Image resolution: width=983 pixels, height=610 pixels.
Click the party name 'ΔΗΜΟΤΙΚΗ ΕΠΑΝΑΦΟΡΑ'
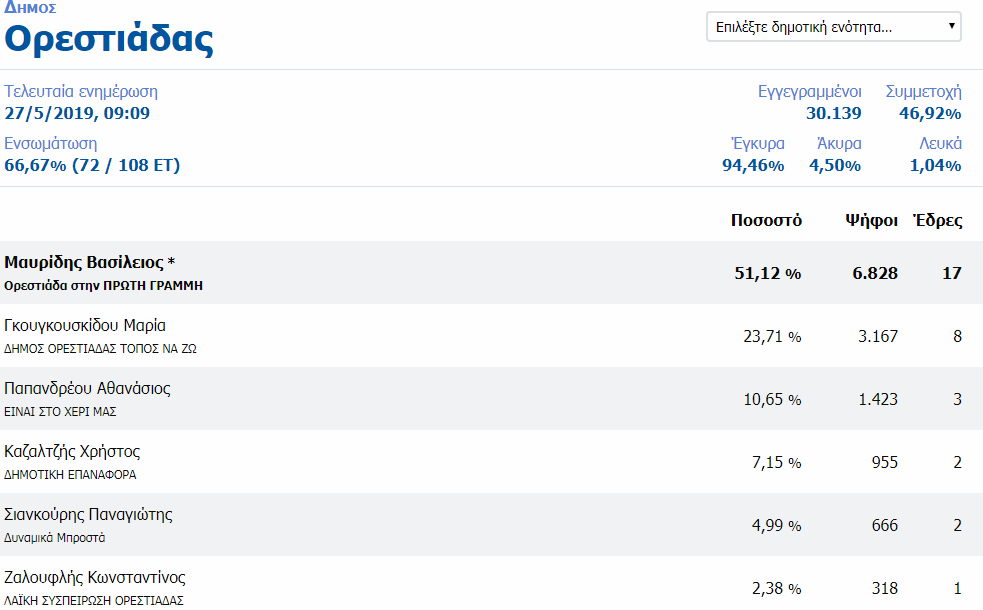(70, 475)
